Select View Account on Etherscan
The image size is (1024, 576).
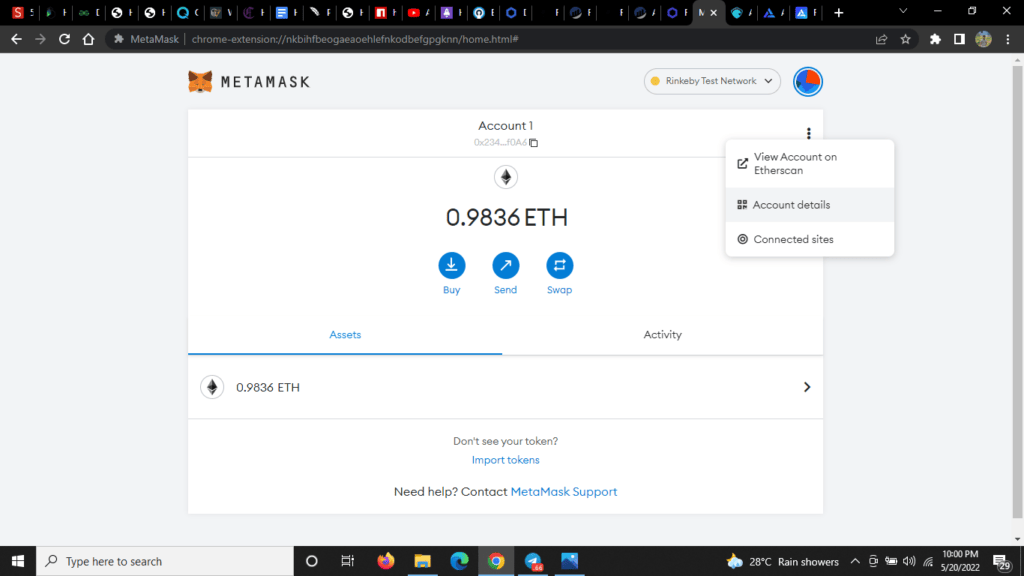pyautogui.click(x=810, y=163)
